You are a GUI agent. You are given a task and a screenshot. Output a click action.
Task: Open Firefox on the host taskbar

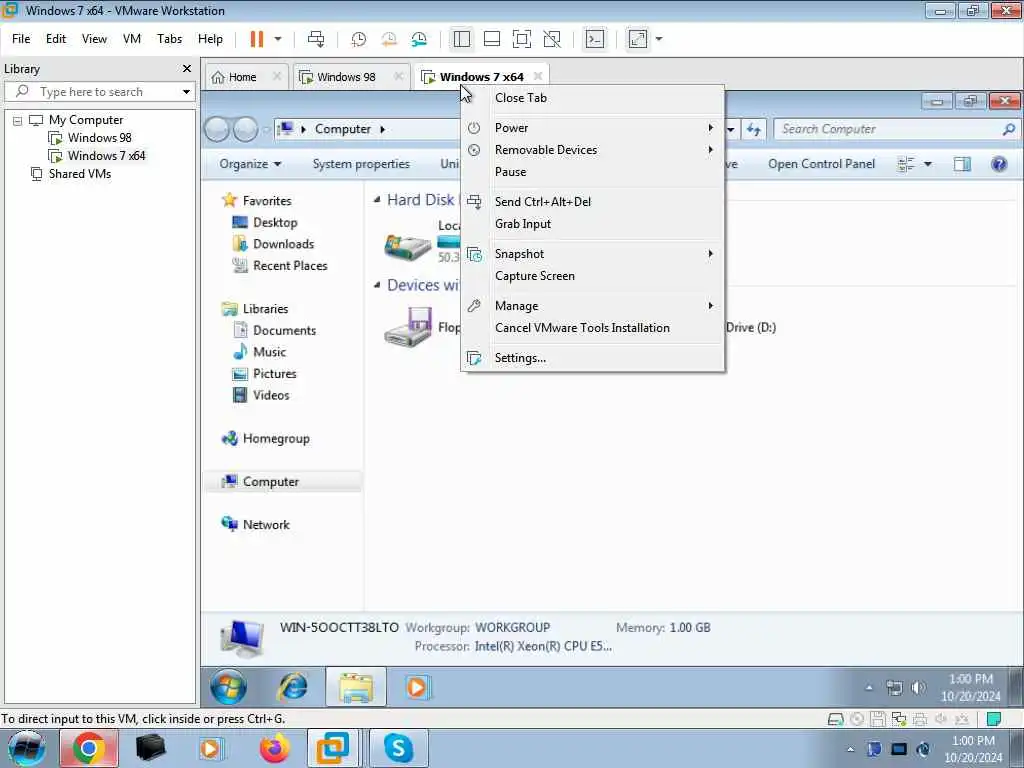pyautogui.click(x=274, y=748)
